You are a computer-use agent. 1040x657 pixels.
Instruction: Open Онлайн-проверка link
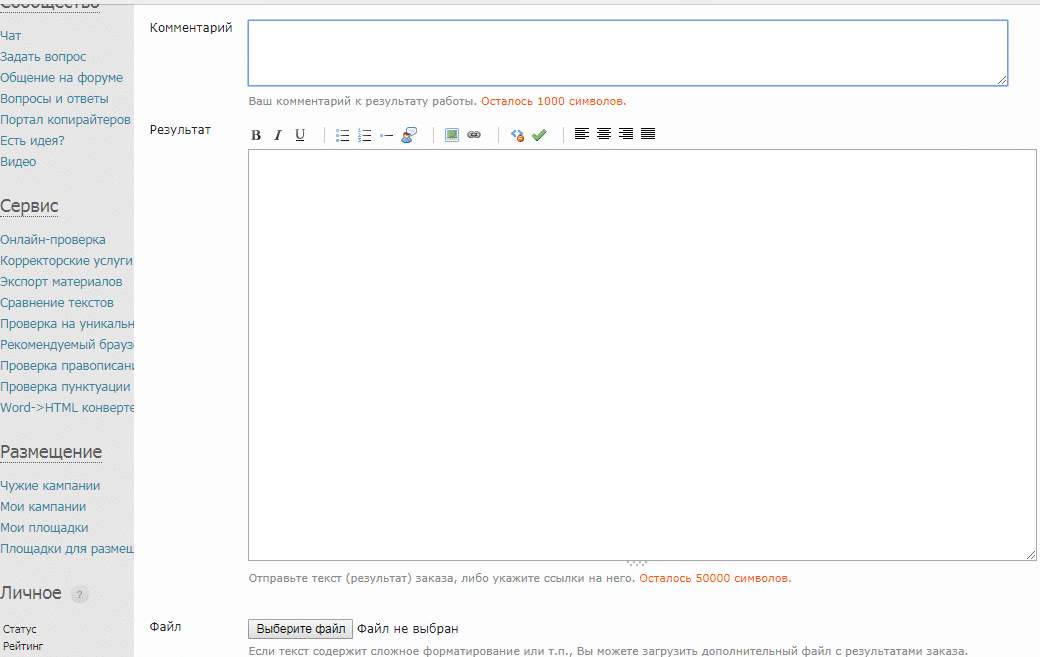click(x=53, y=240)
